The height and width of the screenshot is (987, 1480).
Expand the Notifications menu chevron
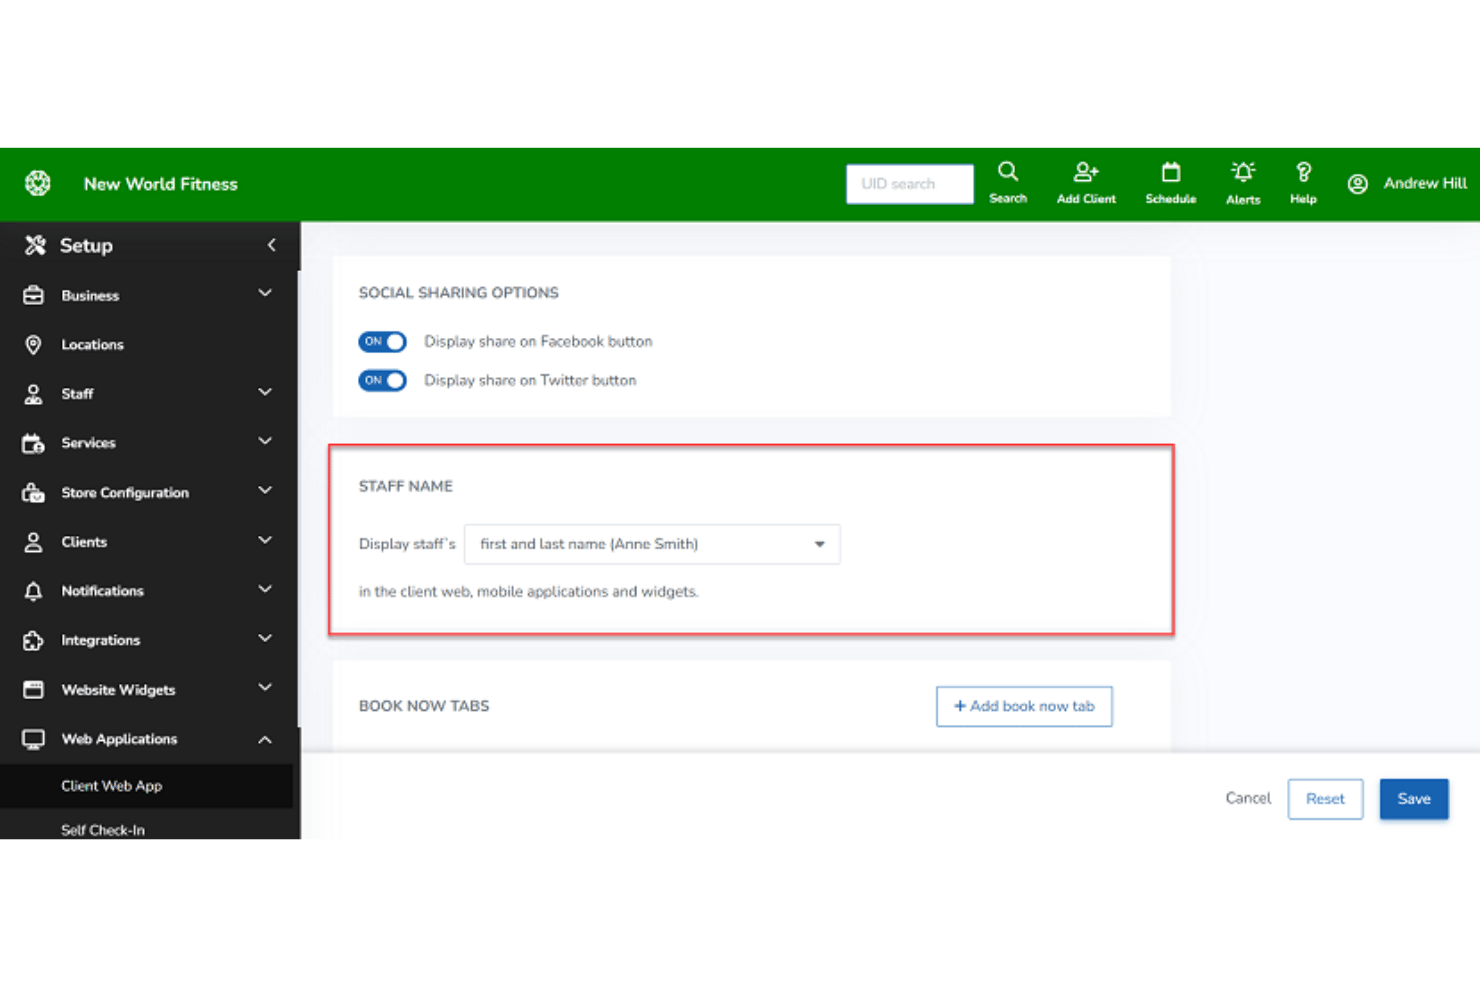coord(265,589)
